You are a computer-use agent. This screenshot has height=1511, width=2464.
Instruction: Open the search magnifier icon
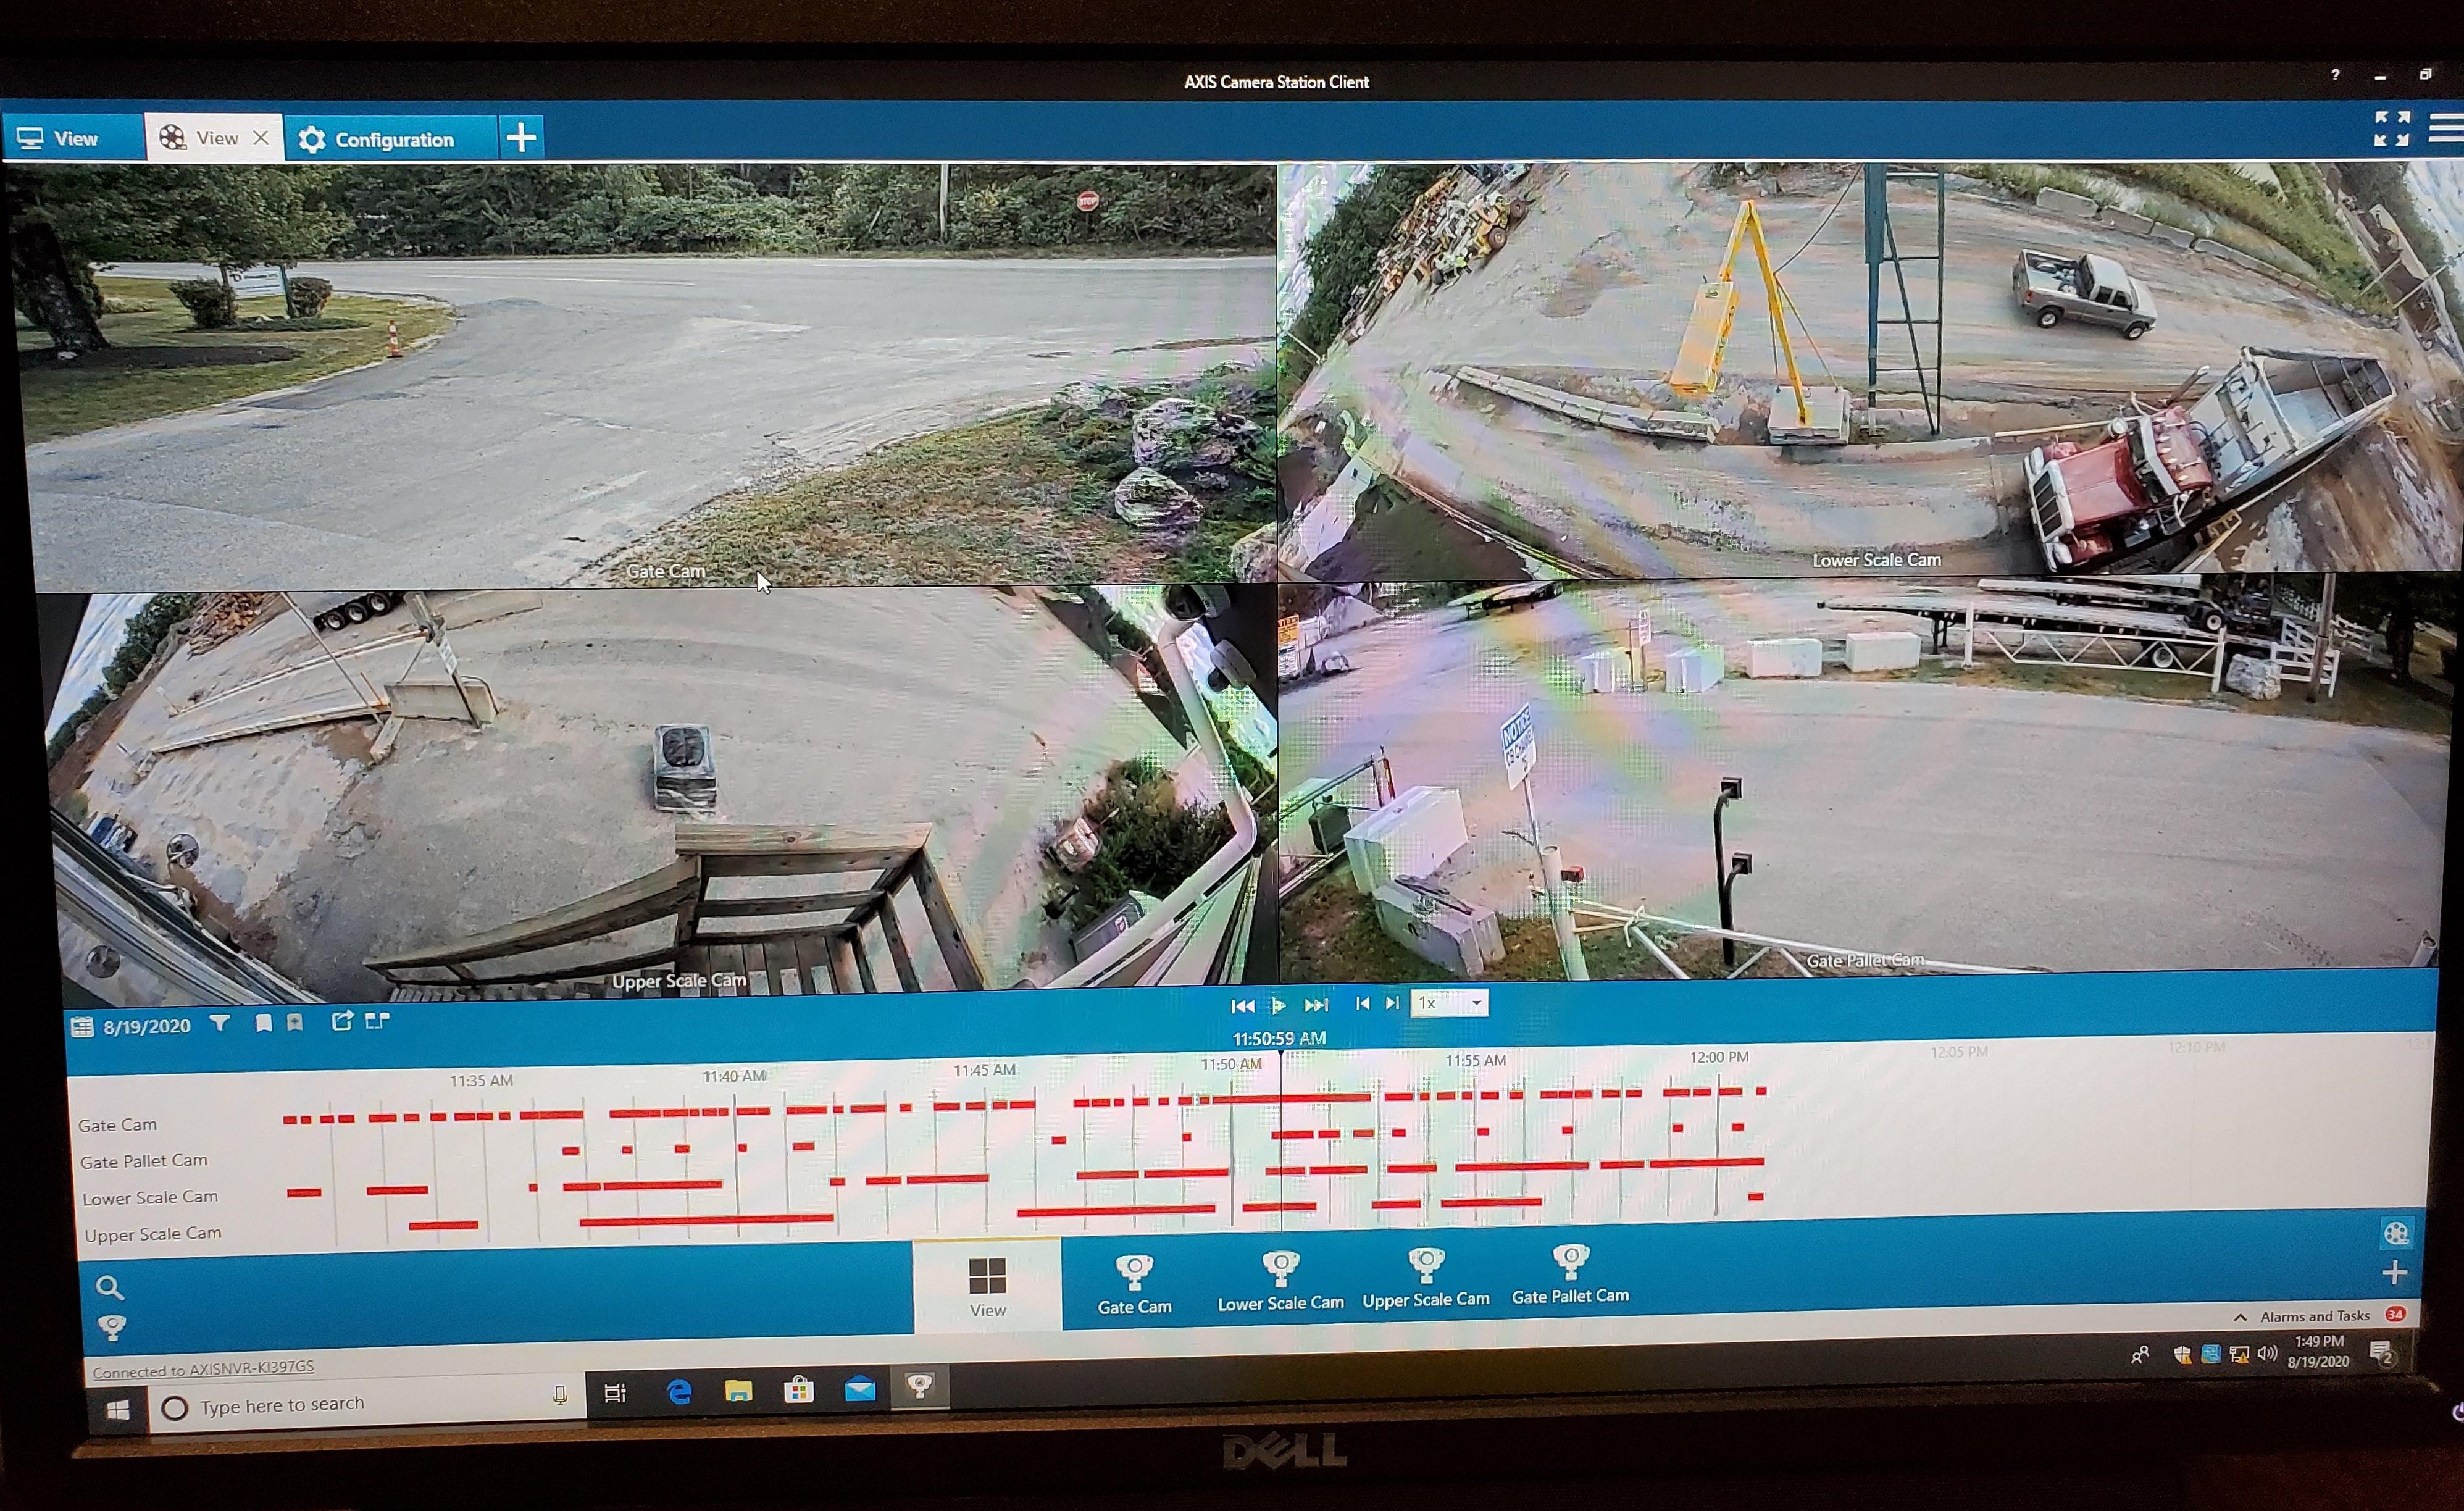tap(109, 1287)
